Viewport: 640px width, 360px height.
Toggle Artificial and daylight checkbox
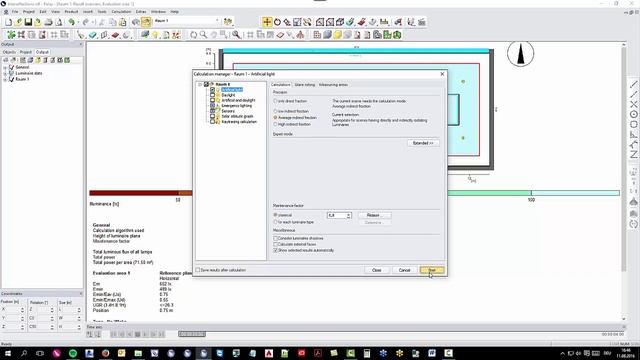212,100
